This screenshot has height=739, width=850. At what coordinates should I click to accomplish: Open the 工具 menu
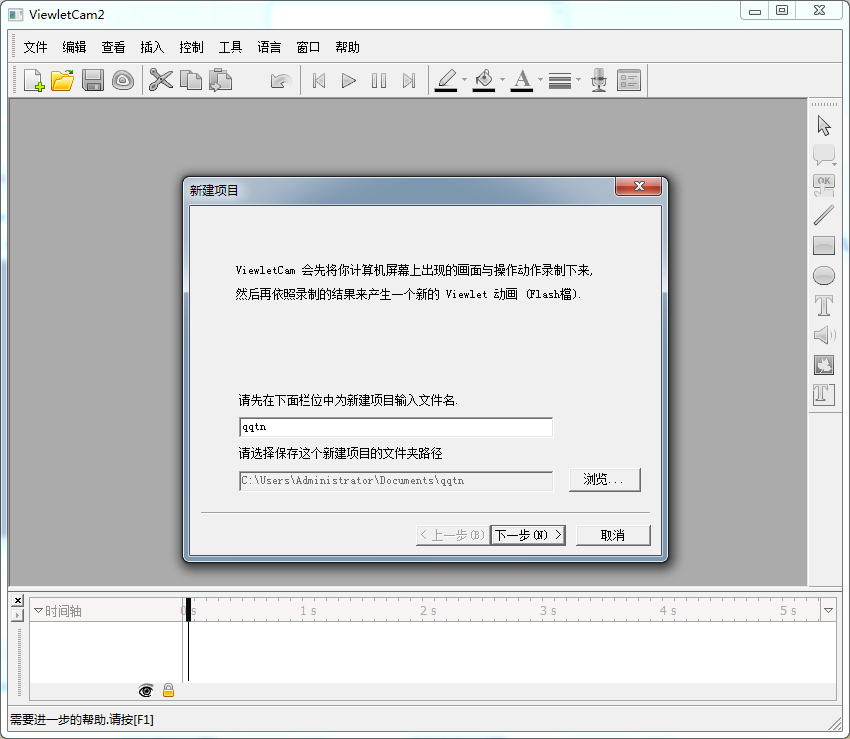pyautogui.click(x=230, y=47)
